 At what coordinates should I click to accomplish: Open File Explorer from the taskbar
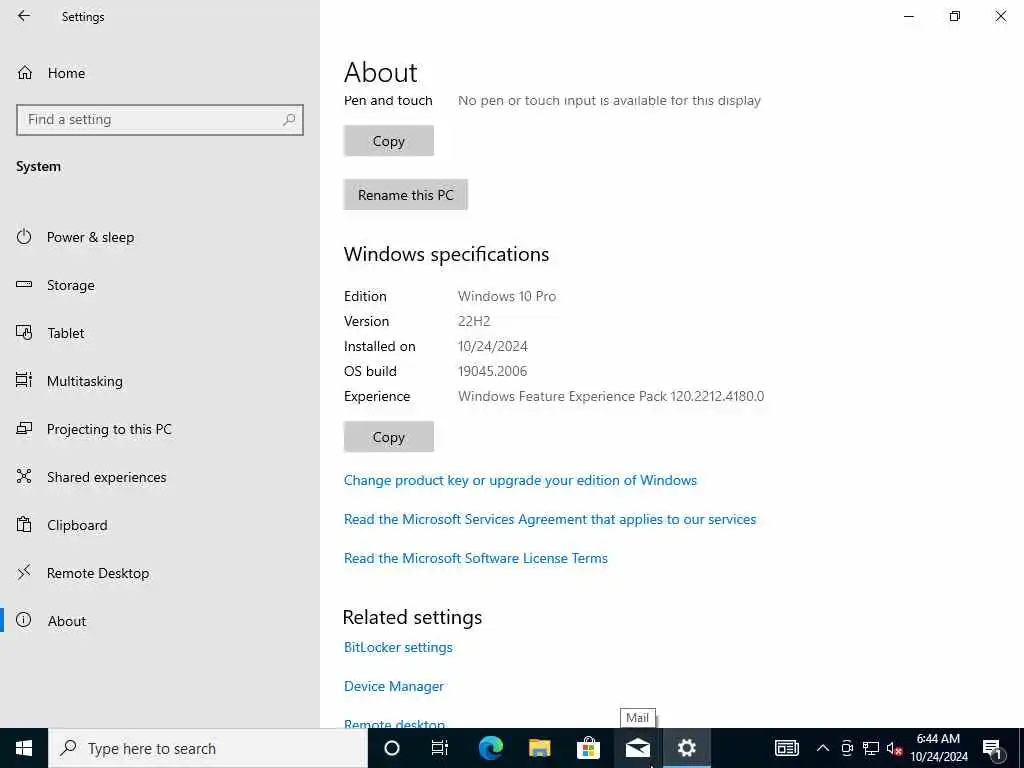point(539,748)
